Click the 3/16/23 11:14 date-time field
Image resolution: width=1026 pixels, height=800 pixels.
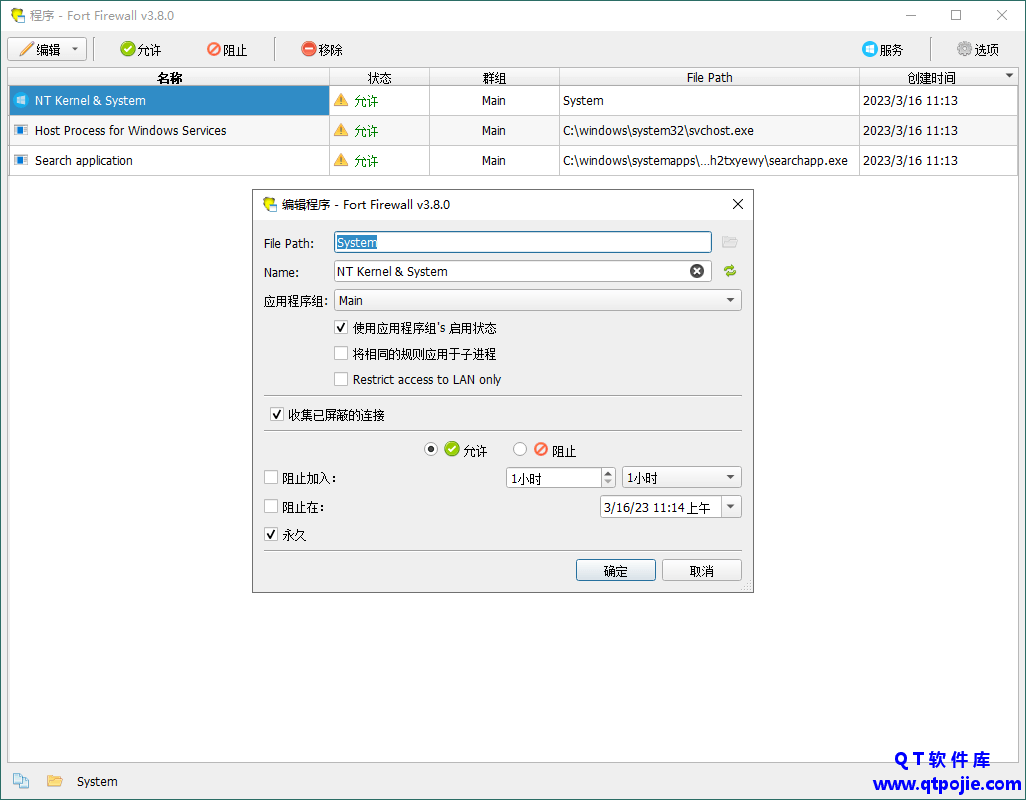click(661, 507)
